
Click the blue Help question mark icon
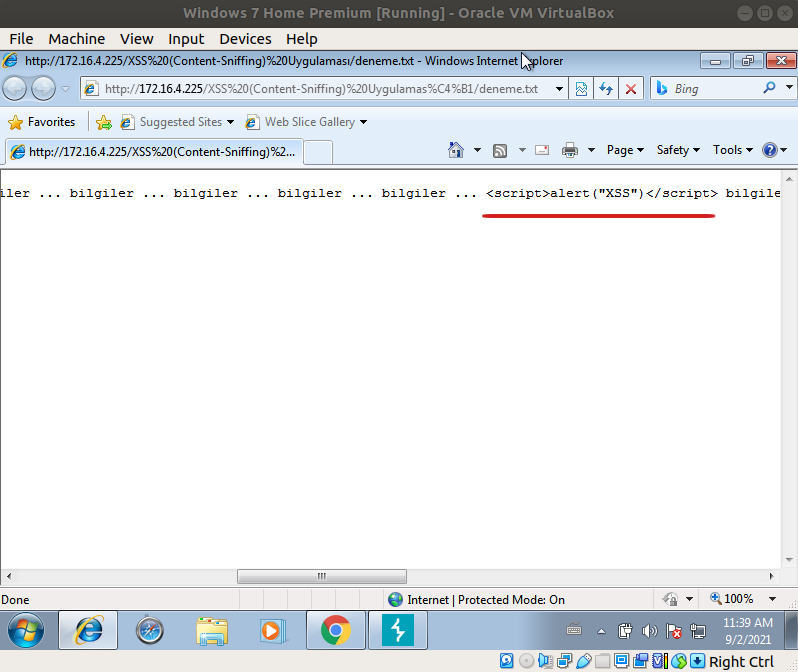(770, 150)
